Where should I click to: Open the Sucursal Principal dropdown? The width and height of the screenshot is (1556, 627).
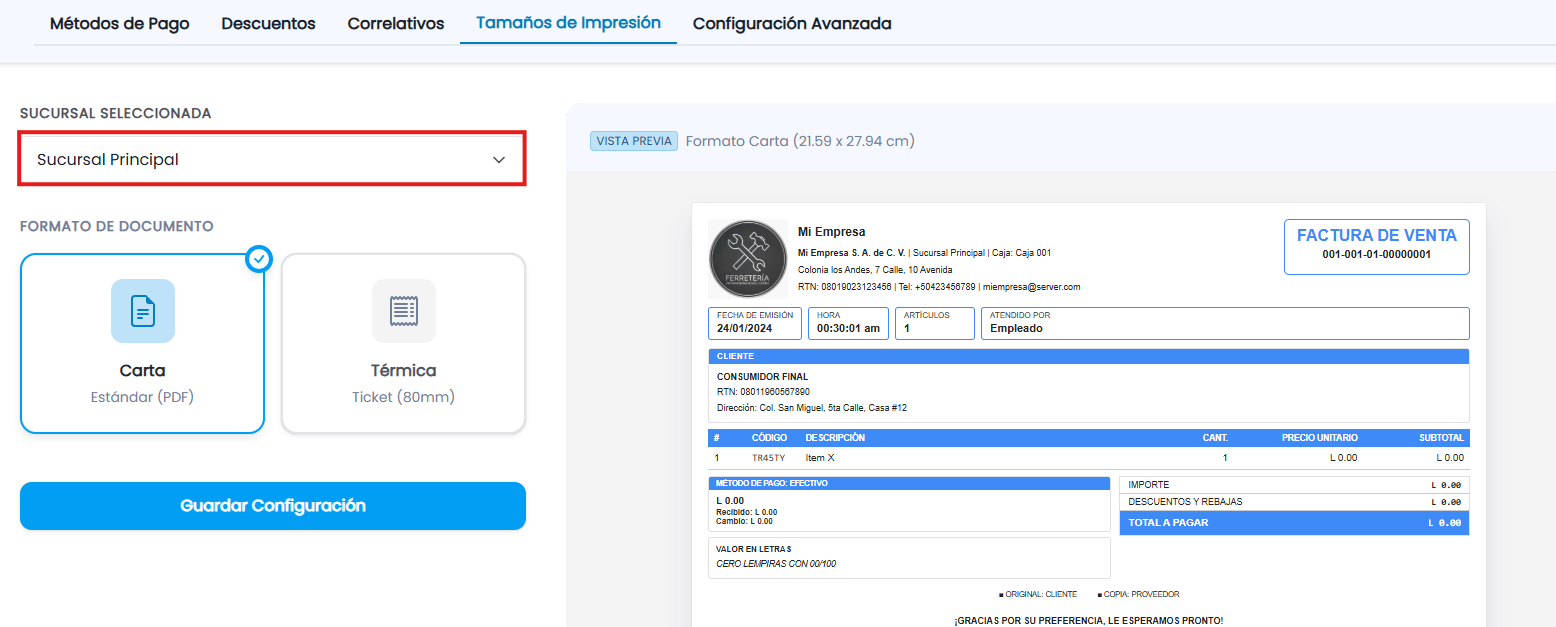272,159
